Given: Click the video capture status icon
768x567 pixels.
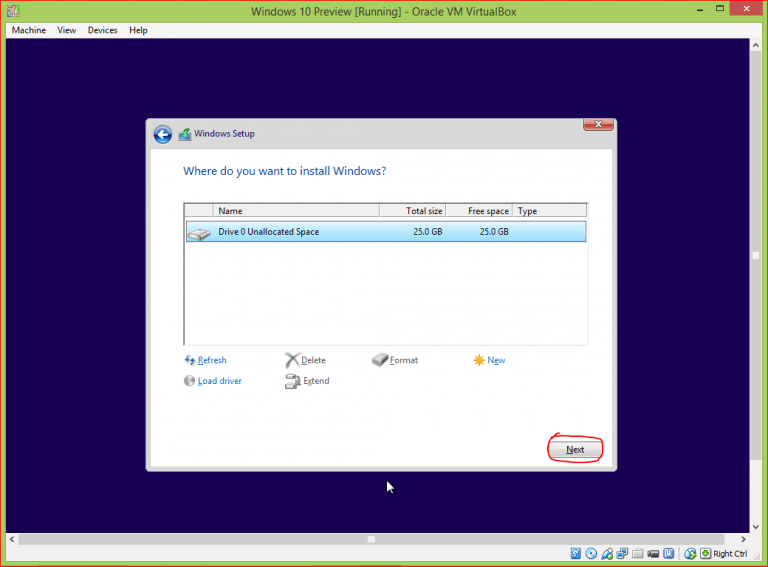Looking at the screenshot, I should point(653,554).
